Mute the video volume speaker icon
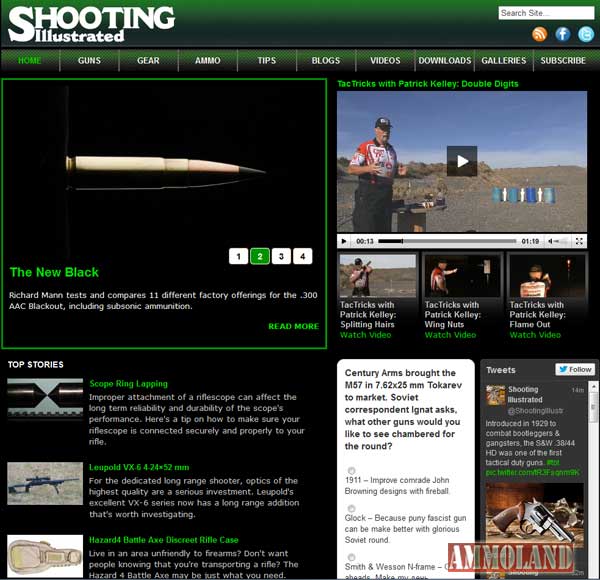 coord(550,241)
